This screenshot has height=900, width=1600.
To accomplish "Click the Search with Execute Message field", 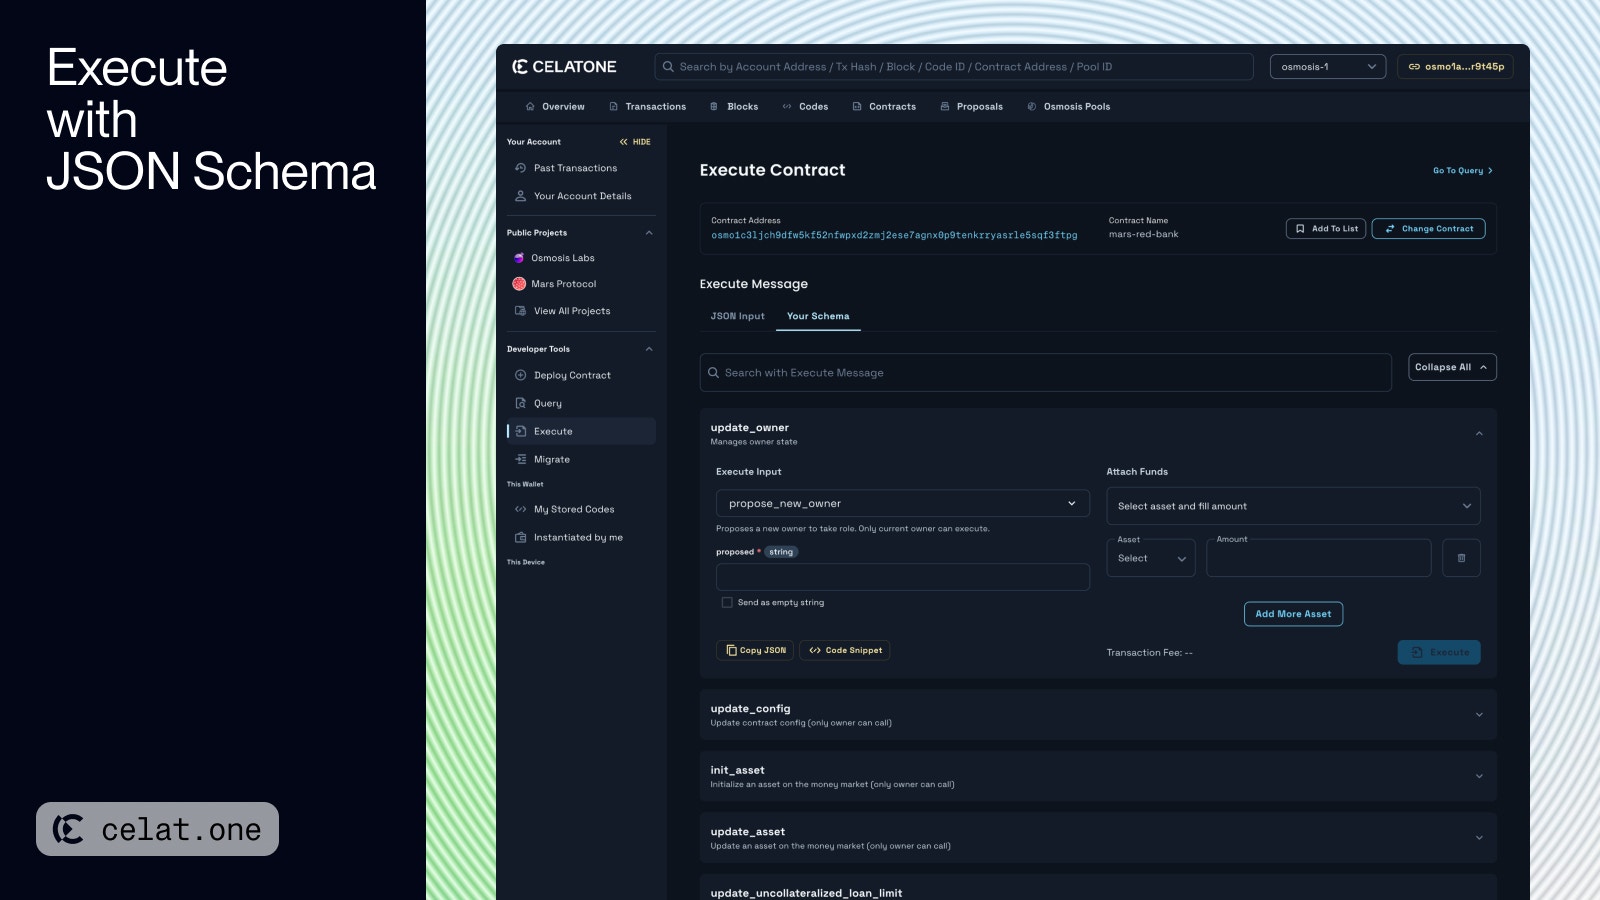I will click(x=1045, y=372).
